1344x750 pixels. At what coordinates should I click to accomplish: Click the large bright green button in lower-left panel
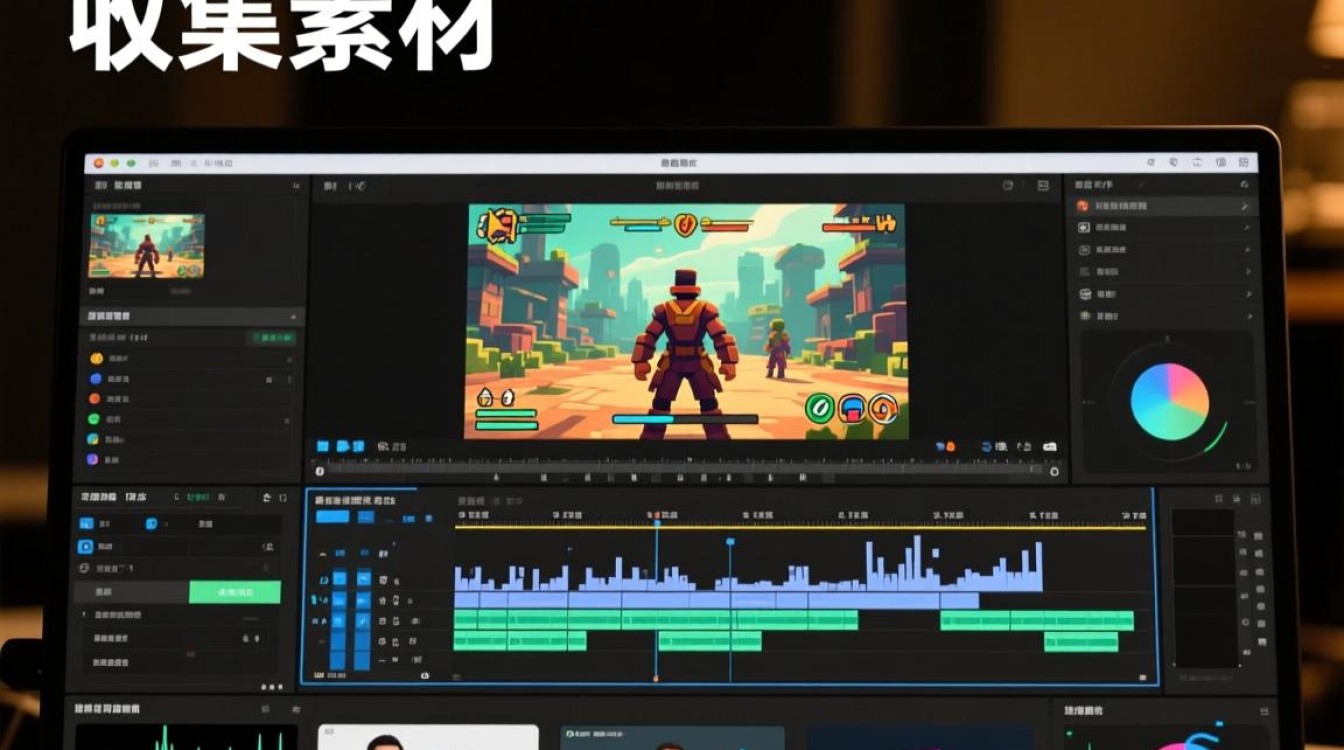pos(235,592)
